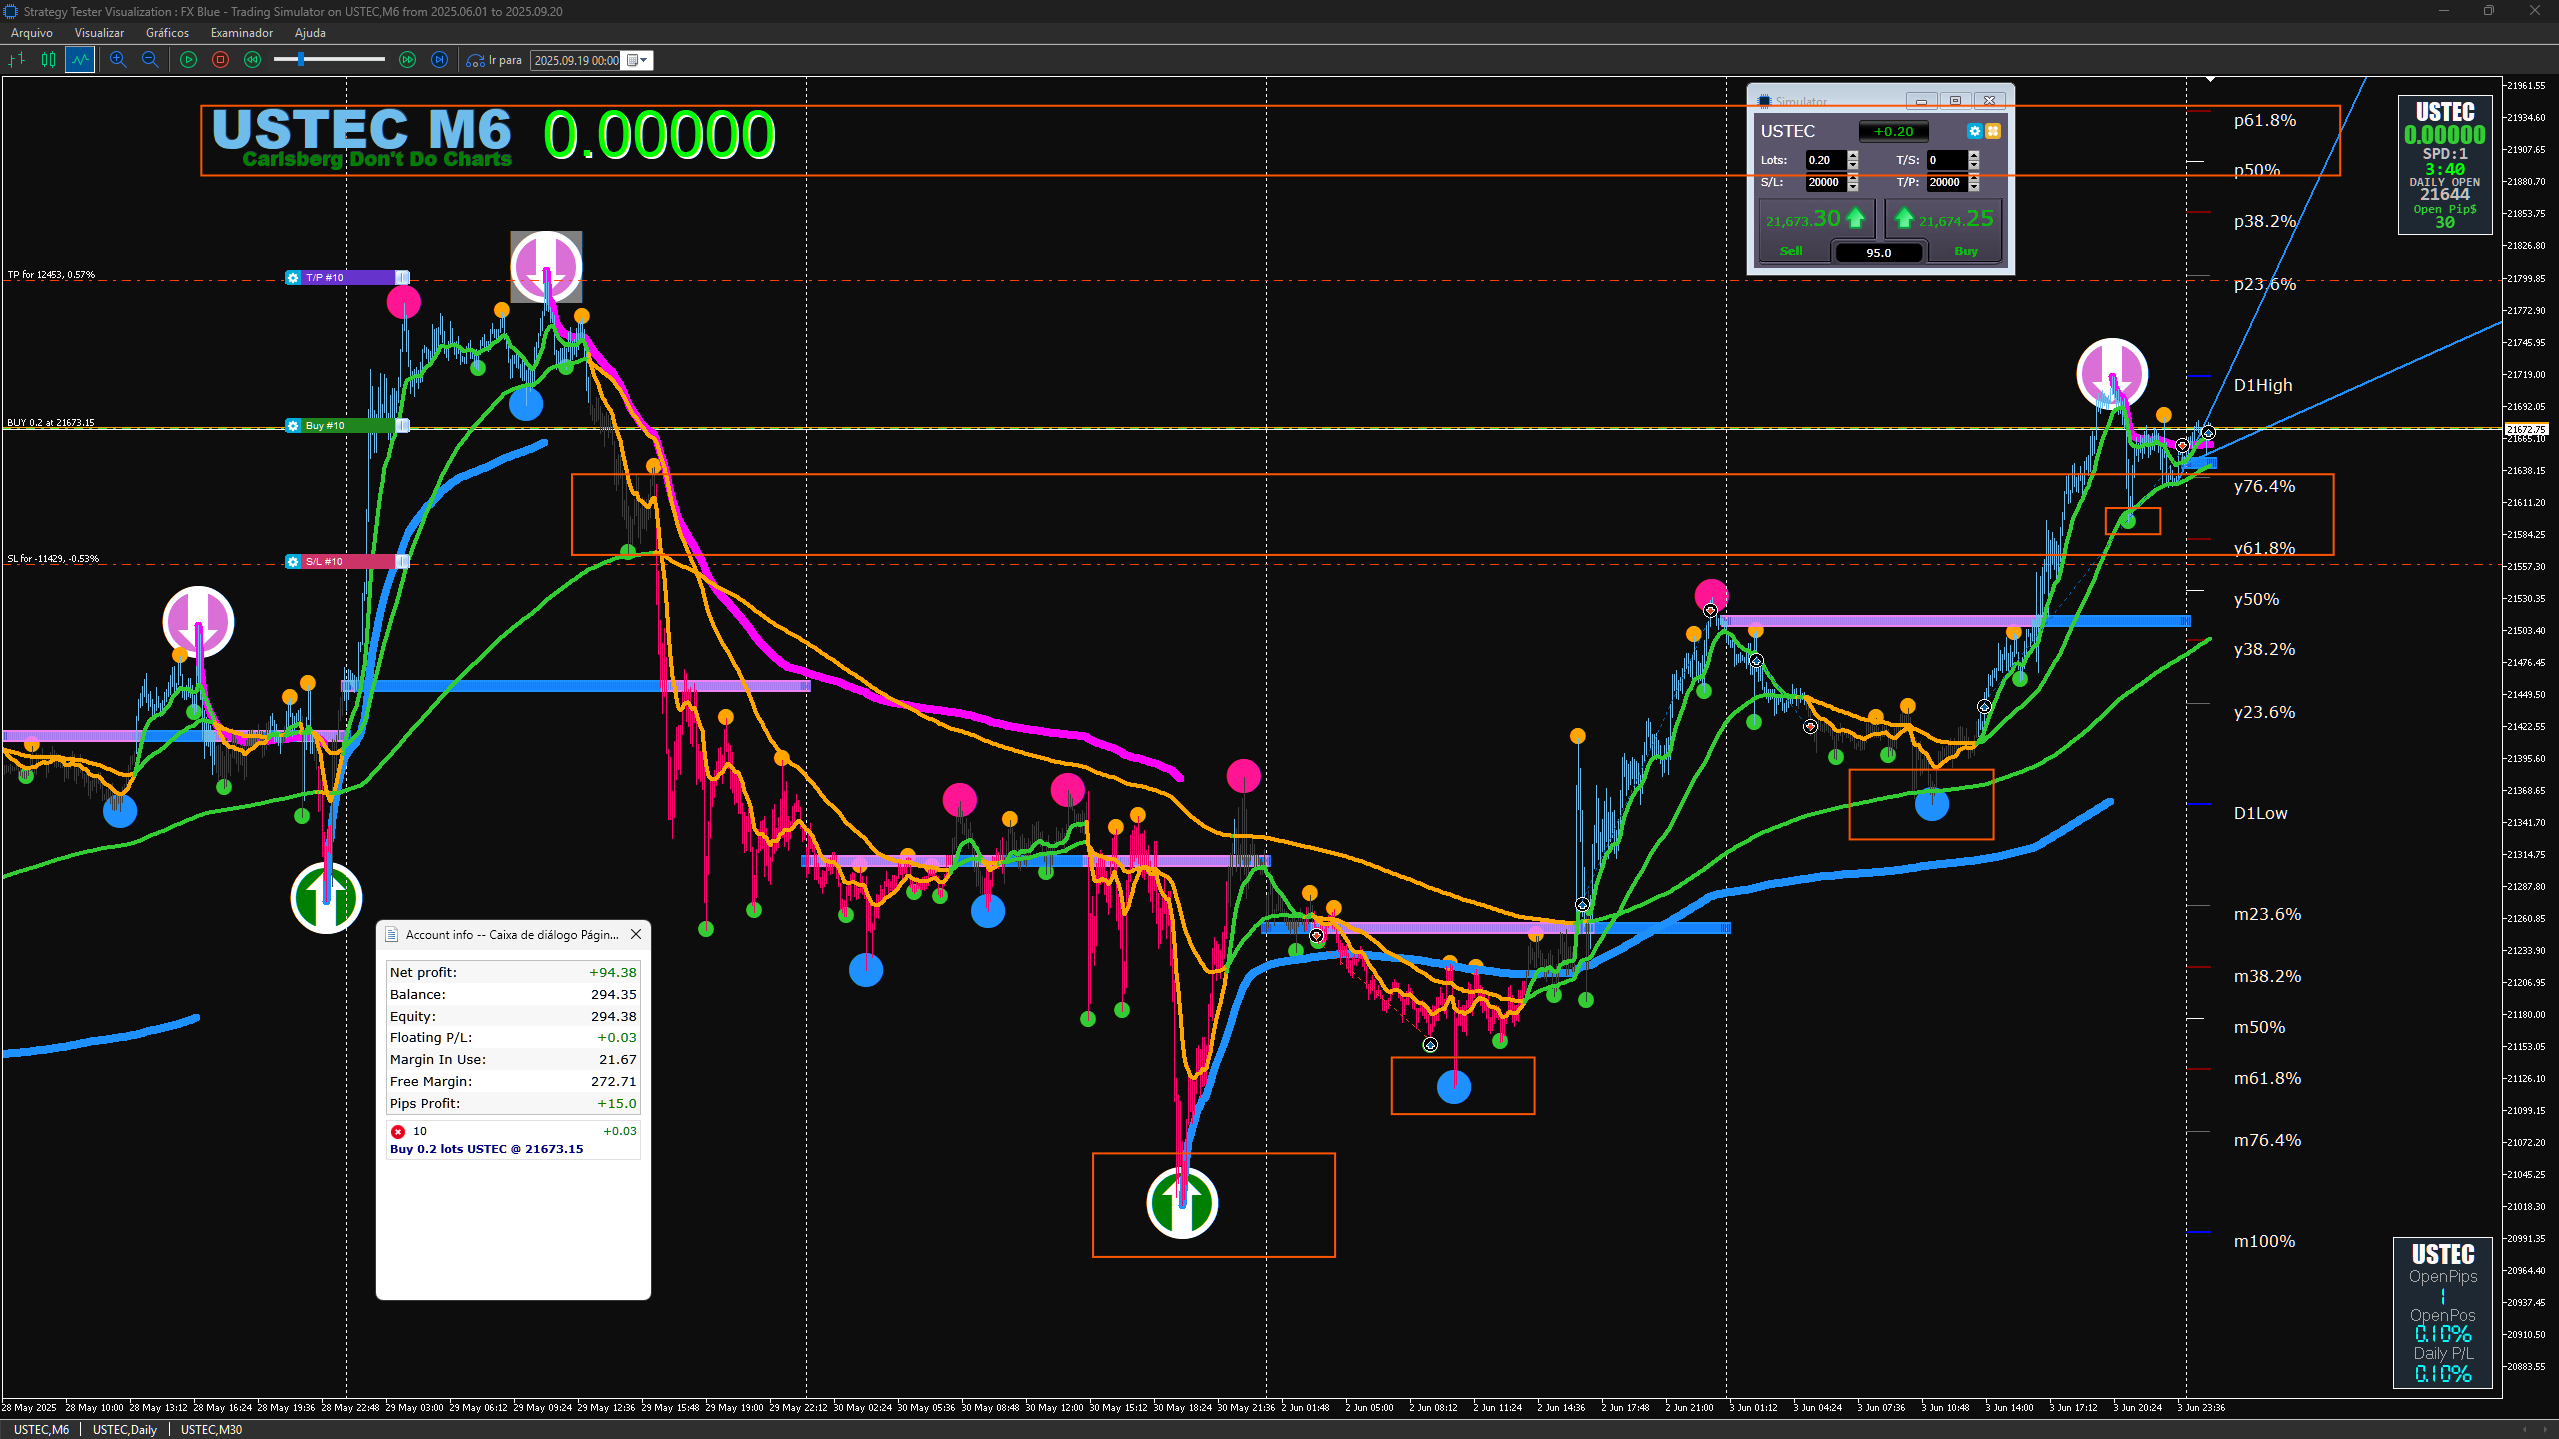
Task: Stop the strategy tester with red button
Action: click(220, 60)
